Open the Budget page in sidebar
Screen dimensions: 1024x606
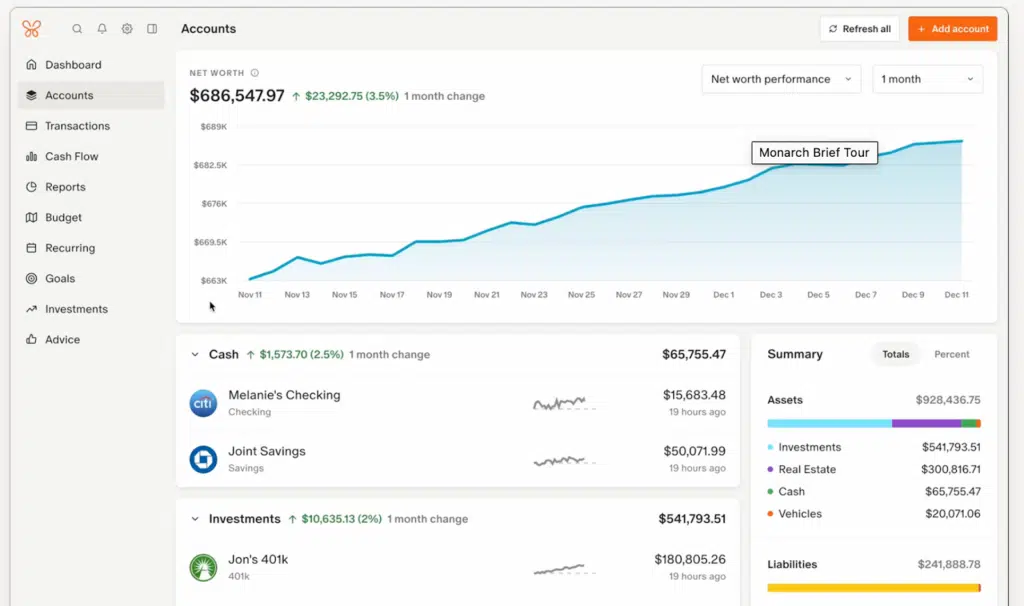pos(63,218)
